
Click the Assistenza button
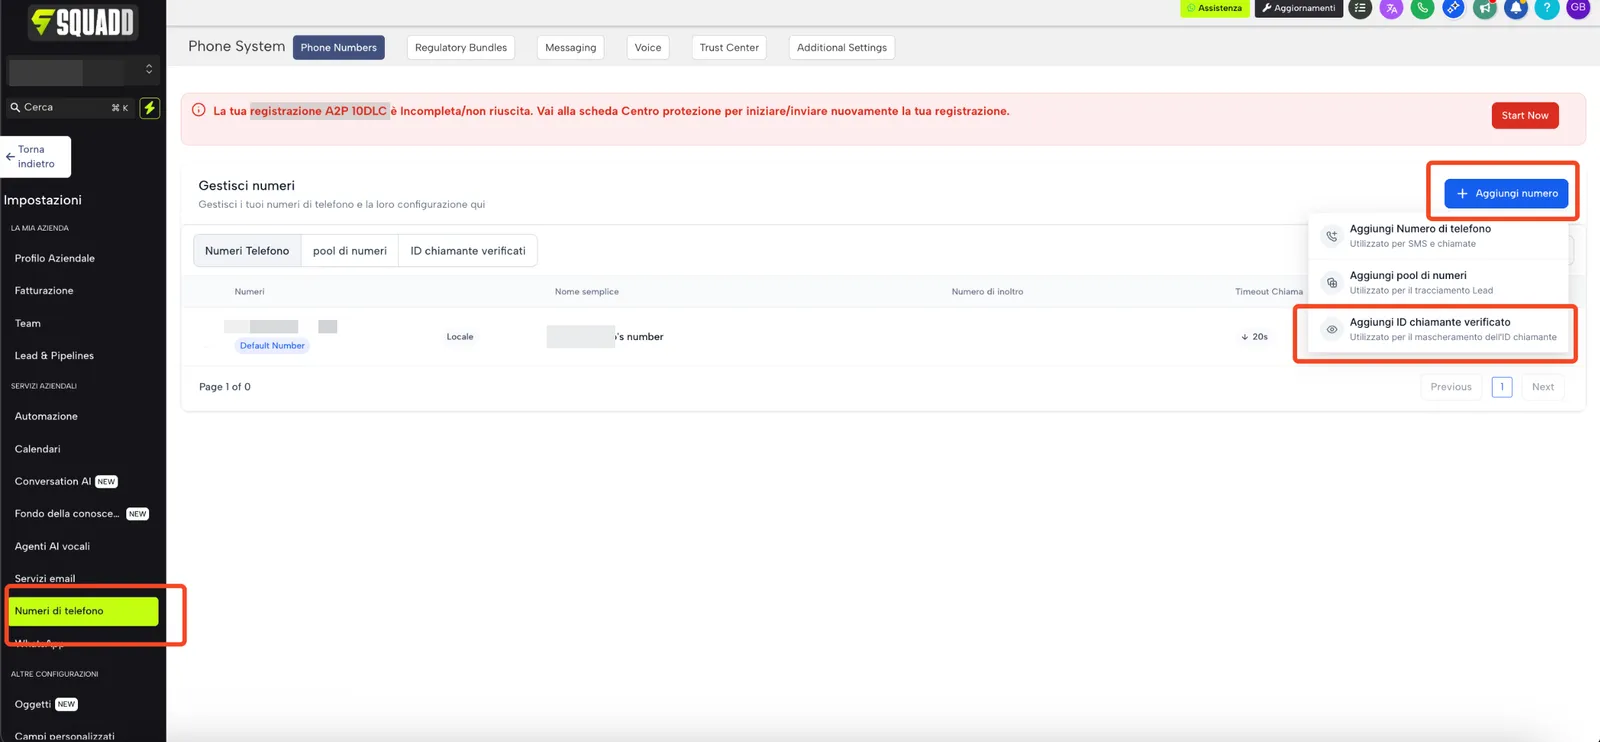pos(1215,8)
